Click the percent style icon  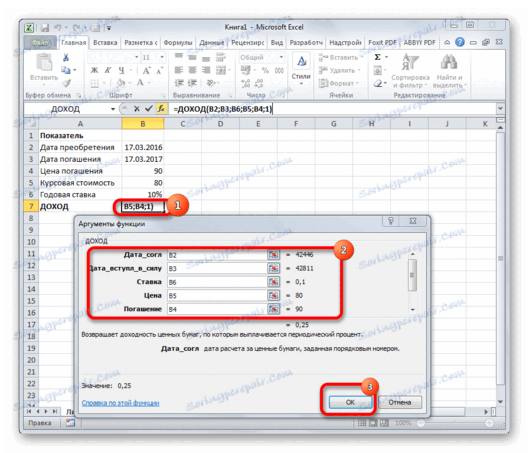click(x=265, y=70)
